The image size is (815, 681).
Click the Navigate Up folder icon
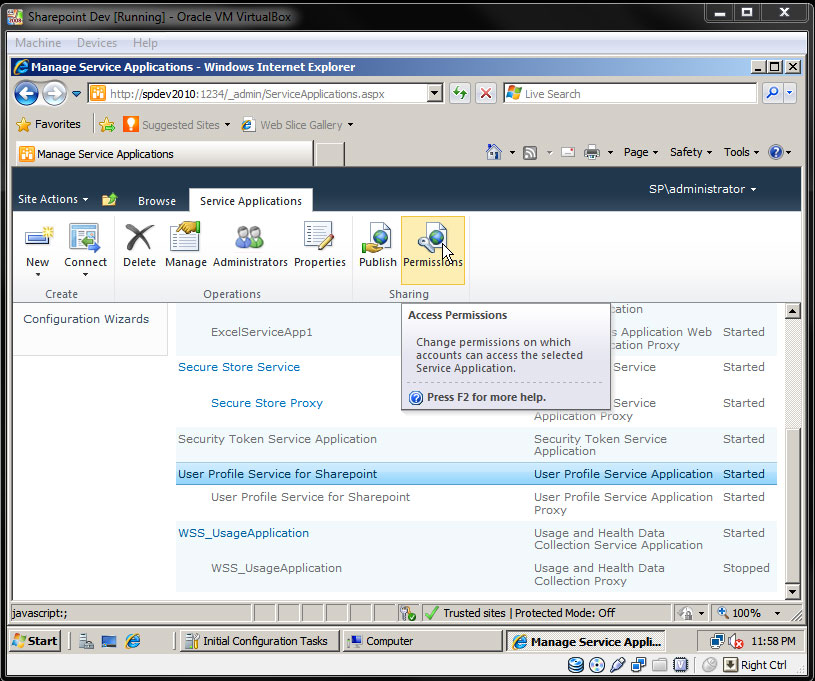click(x=110, y=200)
